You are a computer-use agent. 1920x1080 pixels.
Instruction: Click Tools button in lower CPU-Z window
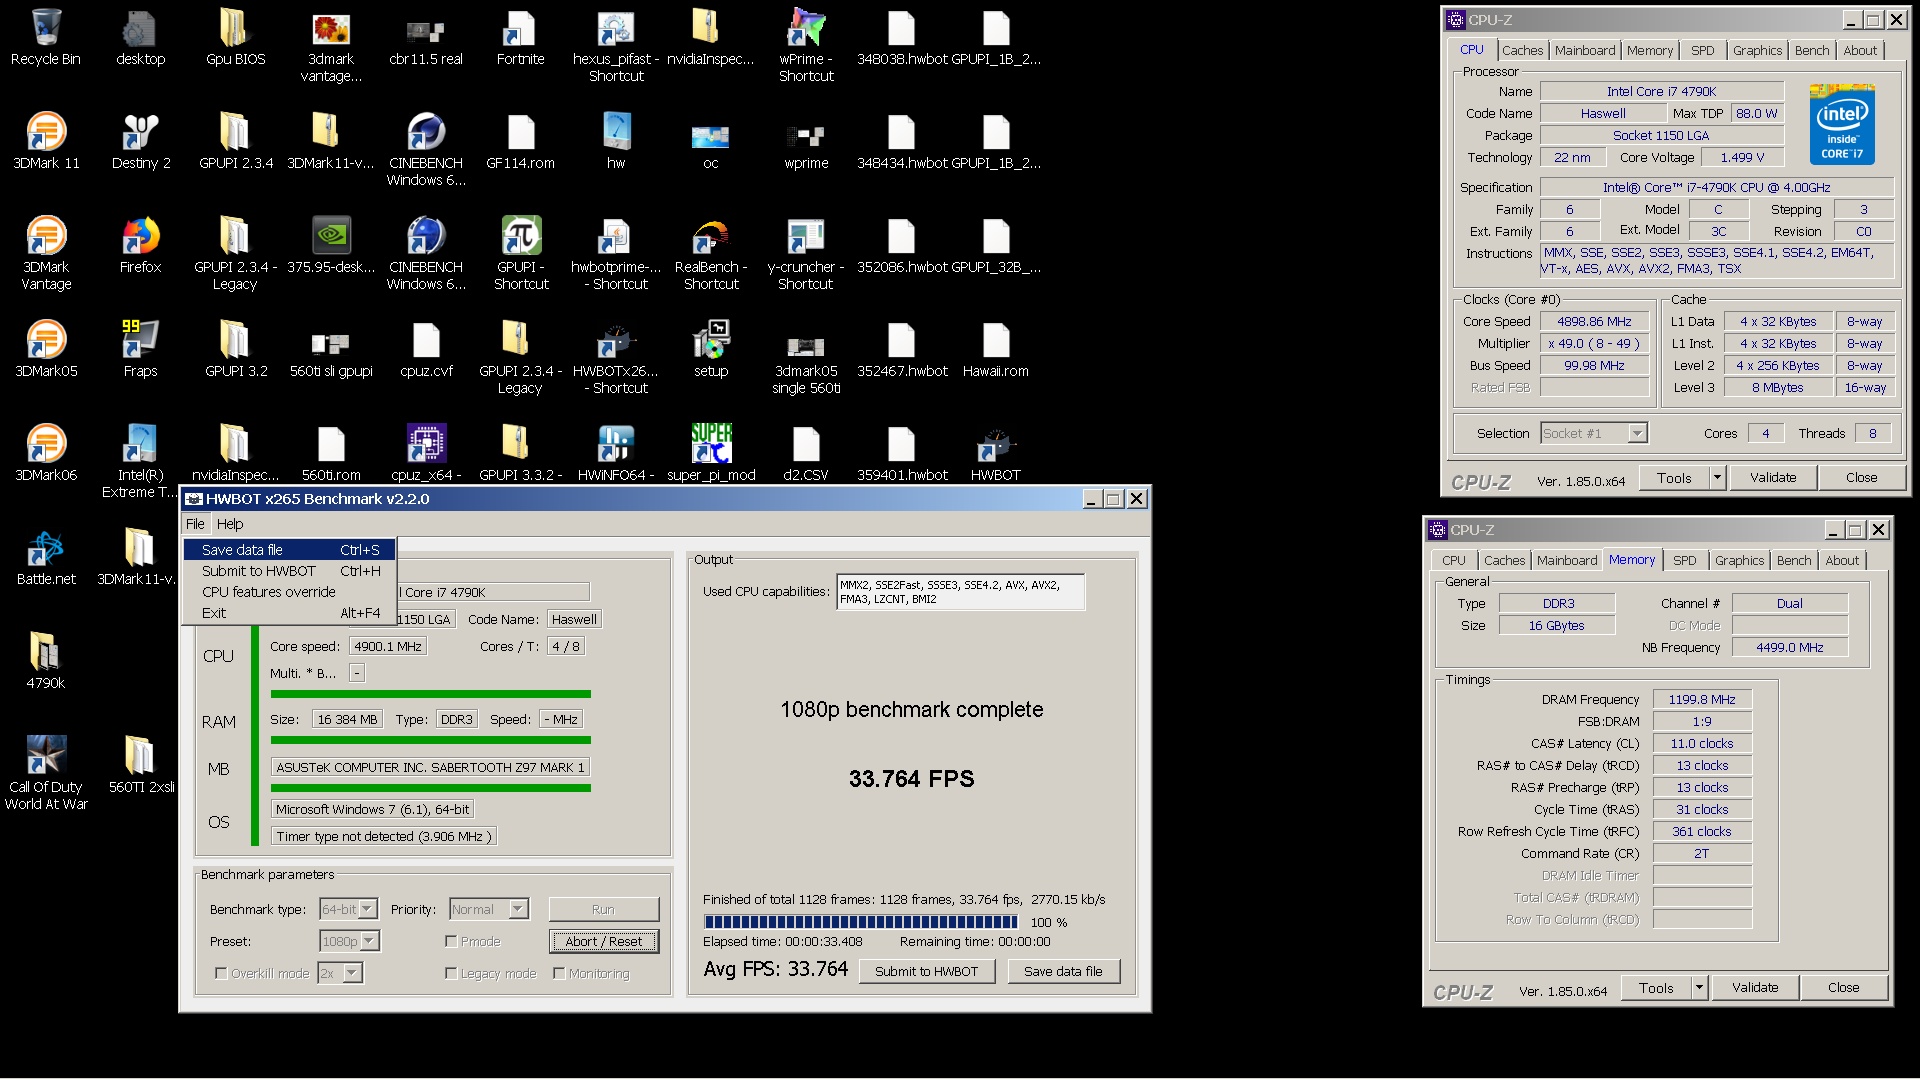(x=1656, y=988)
